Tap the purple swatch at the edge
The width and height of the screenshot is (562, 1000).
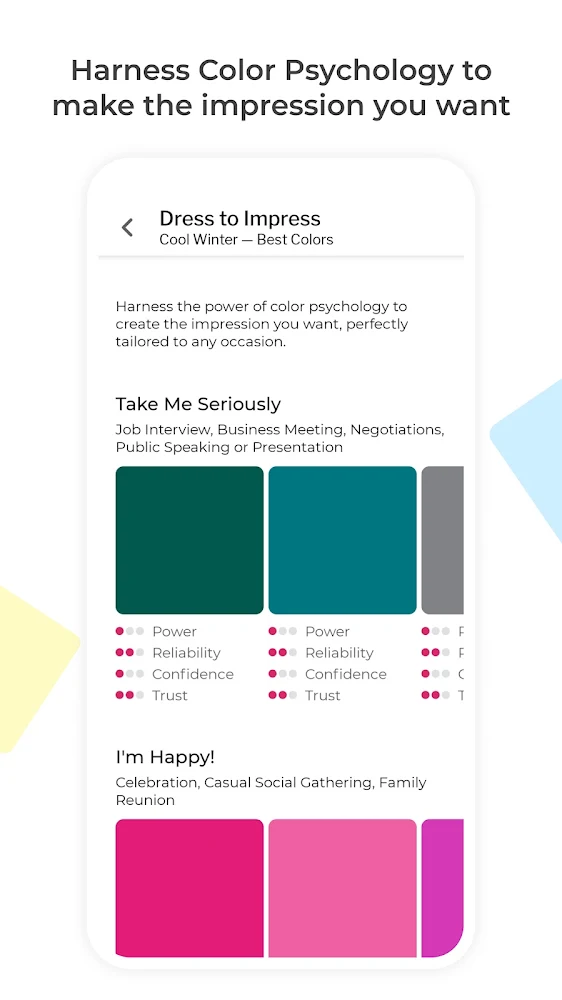pyautogui.click(x=443, y=888)
